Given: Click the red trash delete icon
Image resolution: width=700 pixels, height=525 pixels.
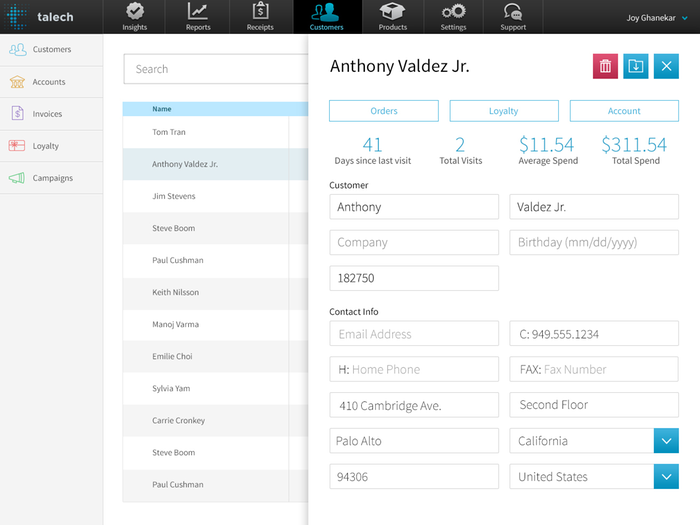Looking at the screenshot, I should [x=605, y=66].
